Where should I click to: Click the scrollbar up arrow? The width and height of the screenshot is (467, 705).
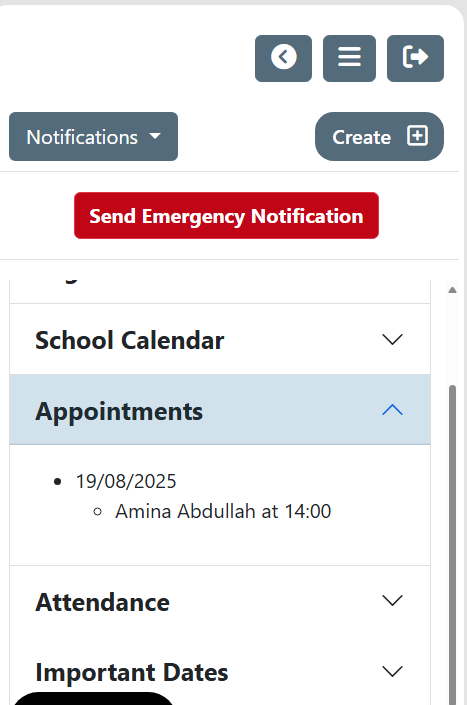pos(453,290)
